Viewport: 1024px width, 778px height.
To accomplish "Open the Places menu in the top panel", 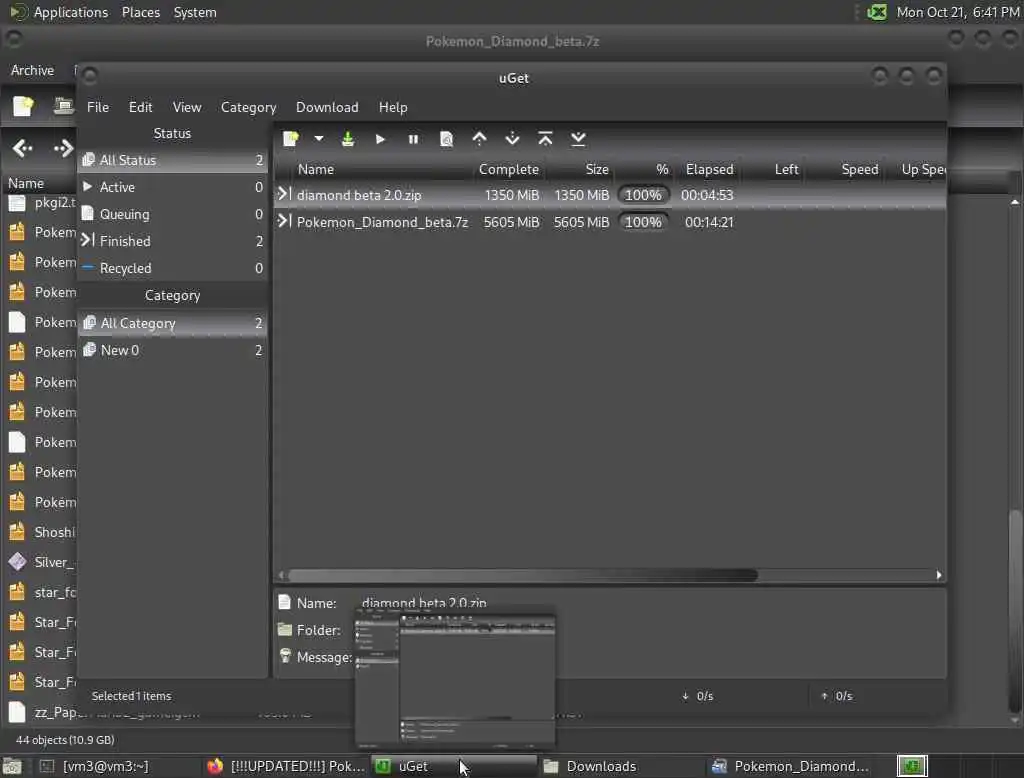I will tap(141, 12).
